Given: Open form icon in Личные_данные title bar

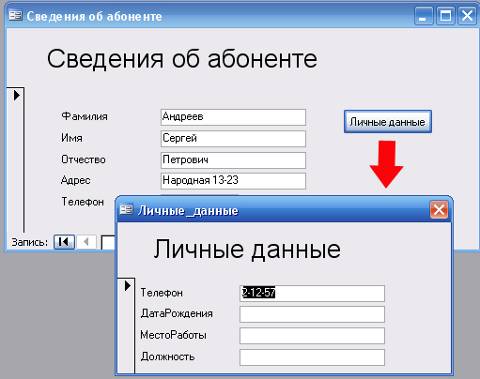Looking at the screenshot, I should (126, 209).
